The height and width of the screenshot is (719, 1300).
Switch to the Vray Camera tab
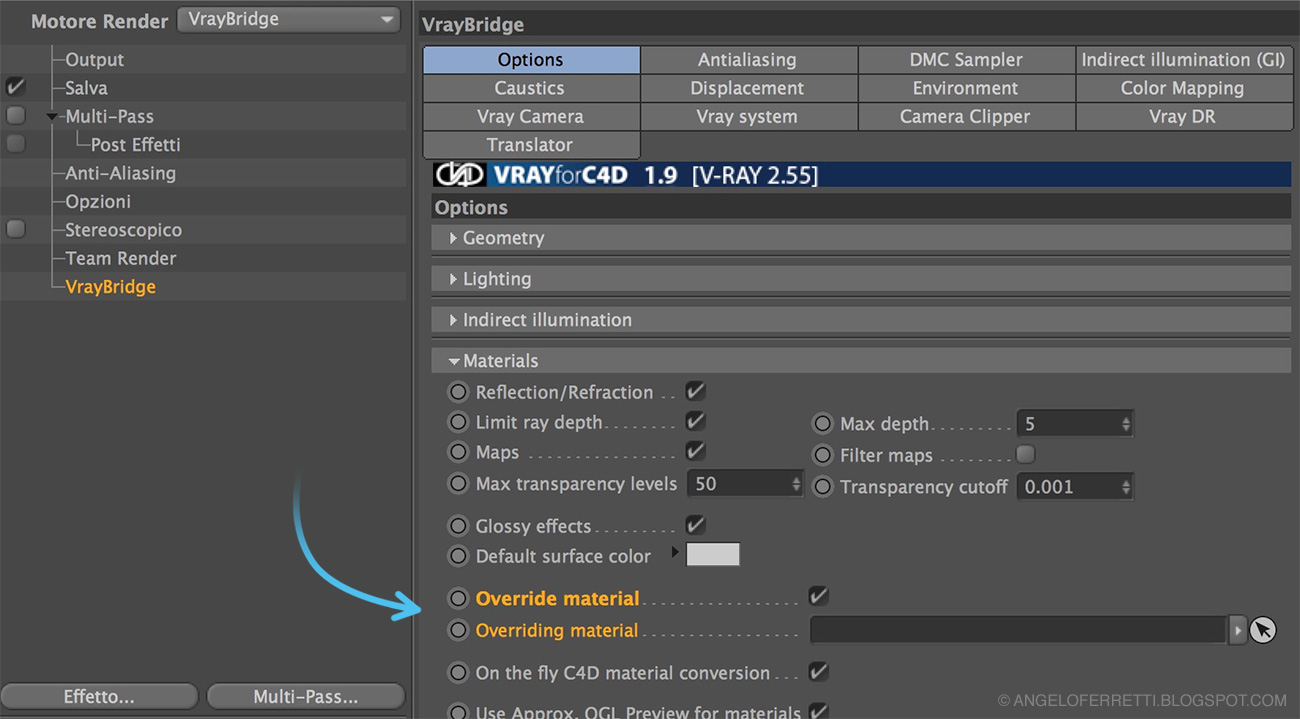[530, 116]
